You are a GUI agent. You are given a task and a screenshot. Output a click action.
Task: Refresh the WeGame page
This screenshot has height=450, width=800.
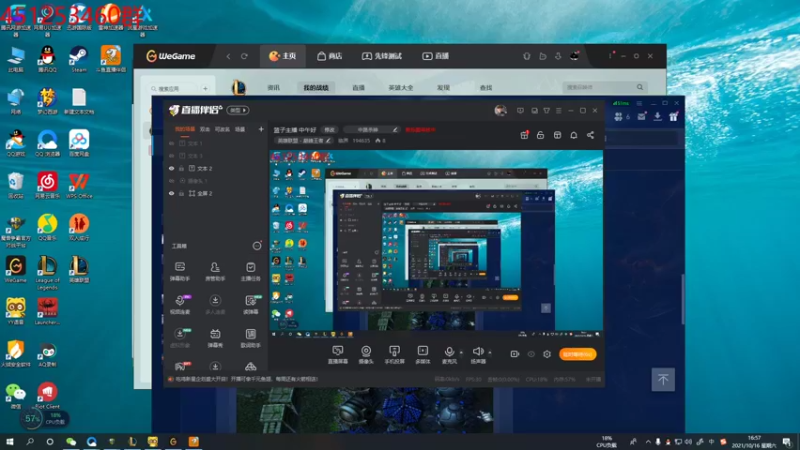pos(244,56)
